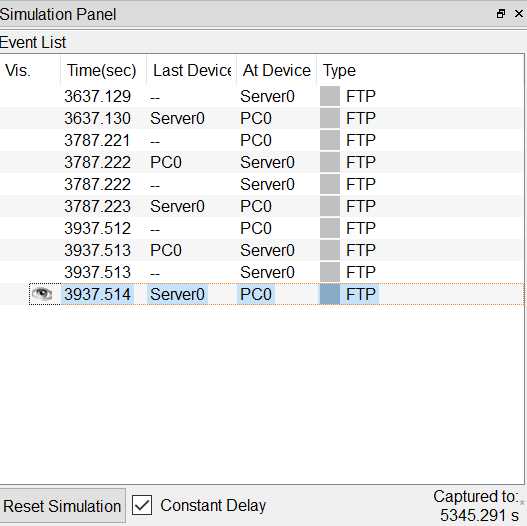Click the gray swatch of event 3937.512
This screenshot has width=527, height=526.
(x=330, y=228)
